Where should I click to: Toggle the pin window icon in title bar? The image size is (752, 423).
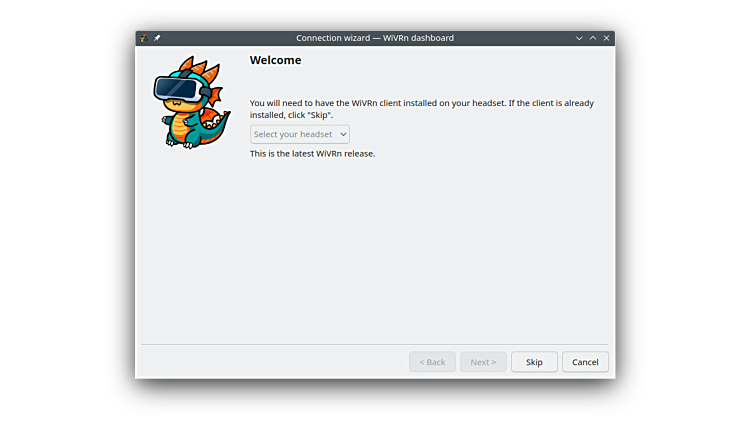[157, 38]
